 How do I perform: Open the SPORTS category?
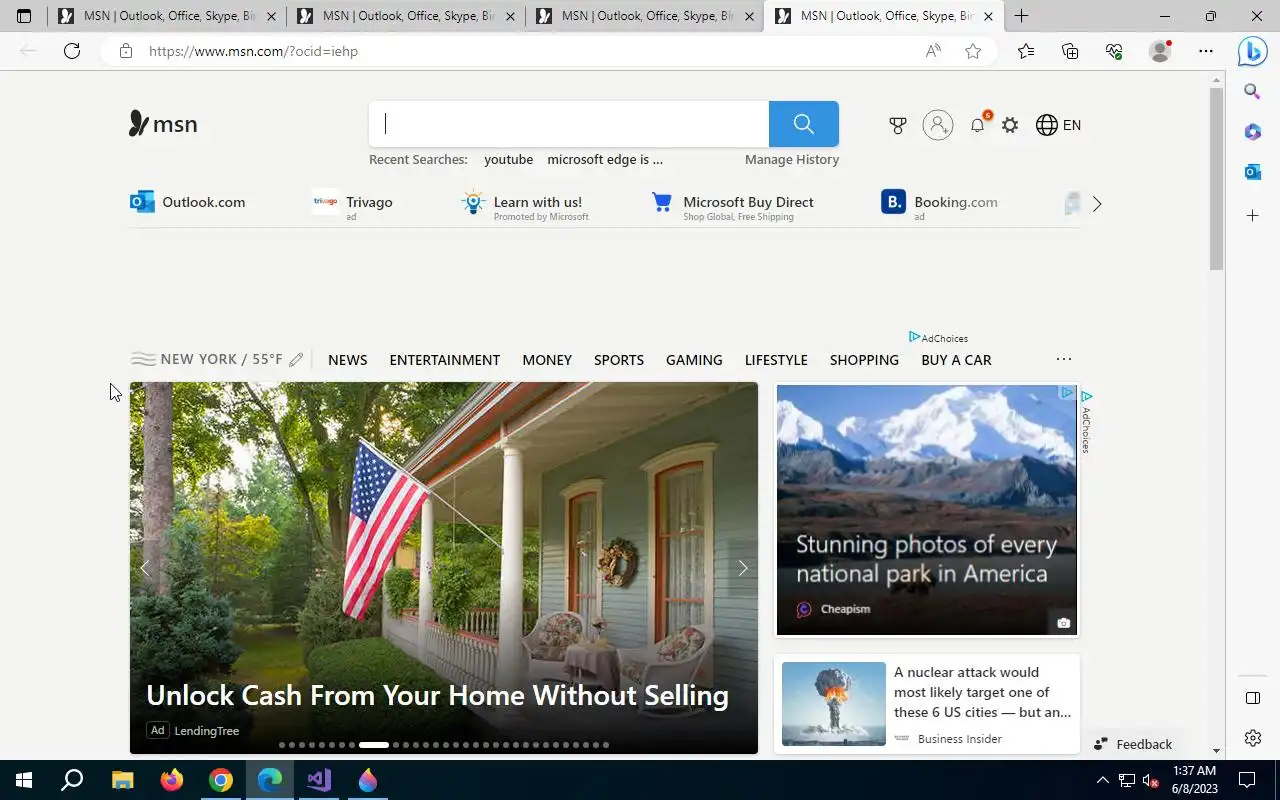coord(619,360)
